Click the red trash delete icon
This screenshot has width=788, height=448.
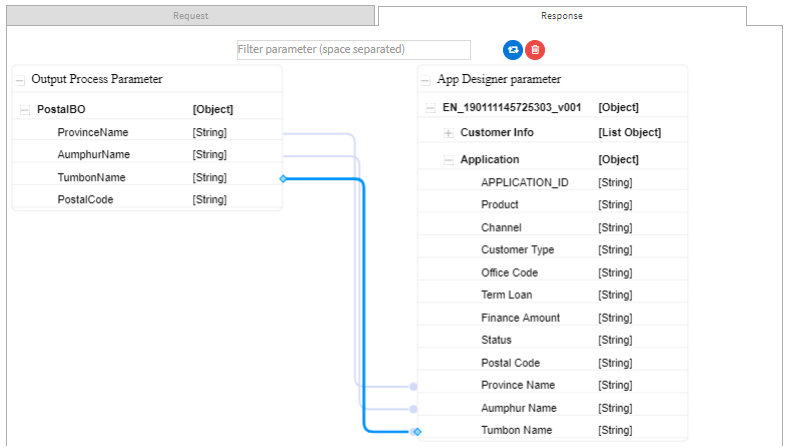(535, 50)
